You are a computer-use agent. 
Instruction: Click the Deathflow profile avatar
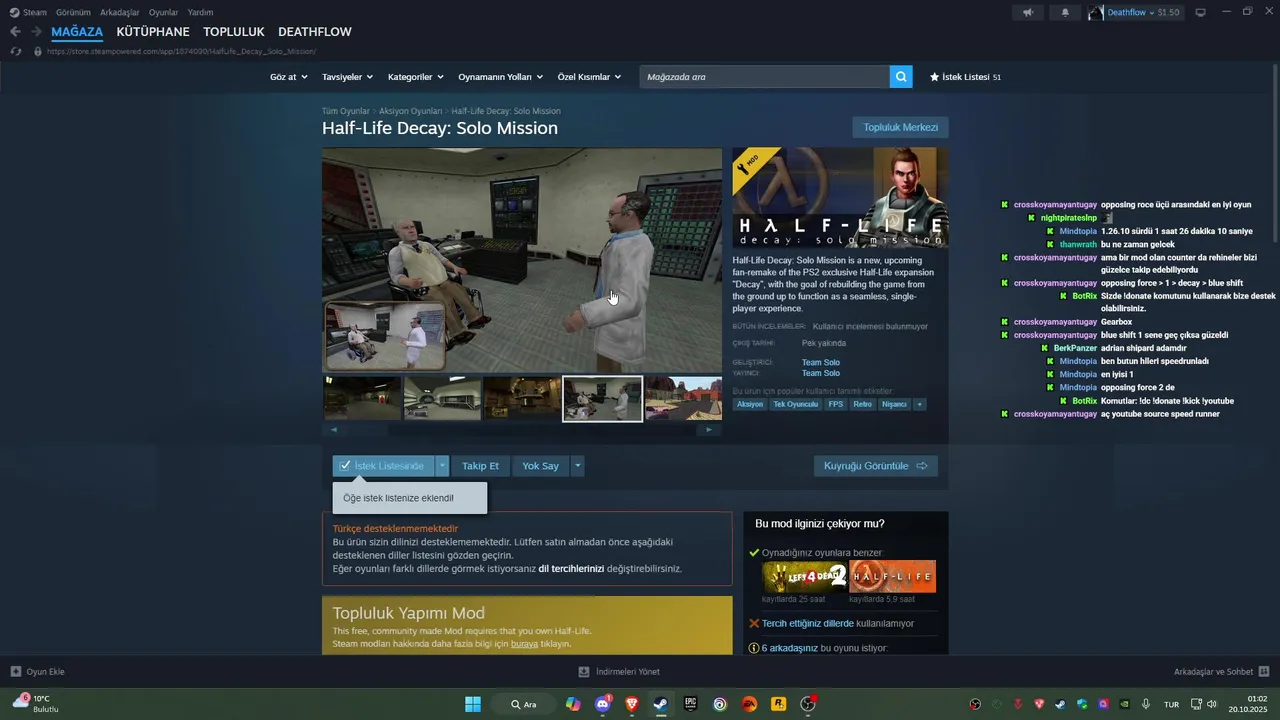[1096, 12]
